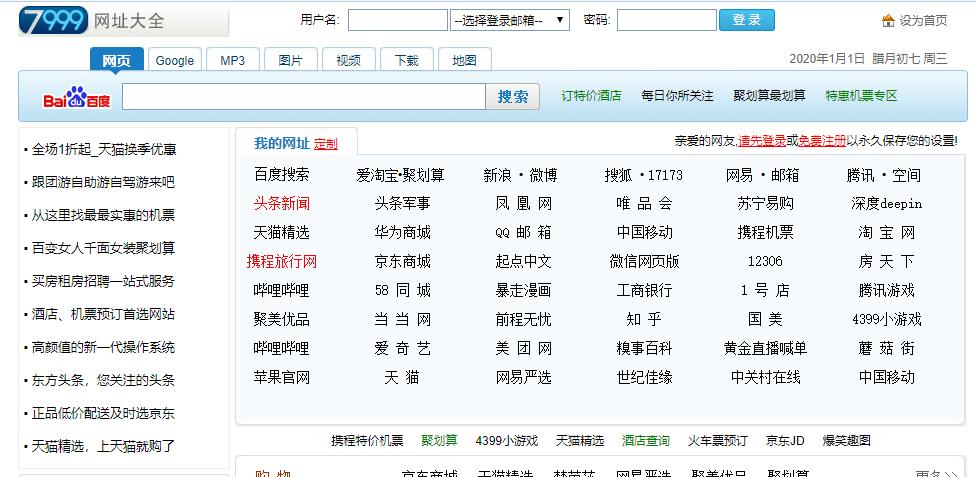Open the 华为商城 site link
This screenshot has height=477, width=976.
tap(403, 233)
